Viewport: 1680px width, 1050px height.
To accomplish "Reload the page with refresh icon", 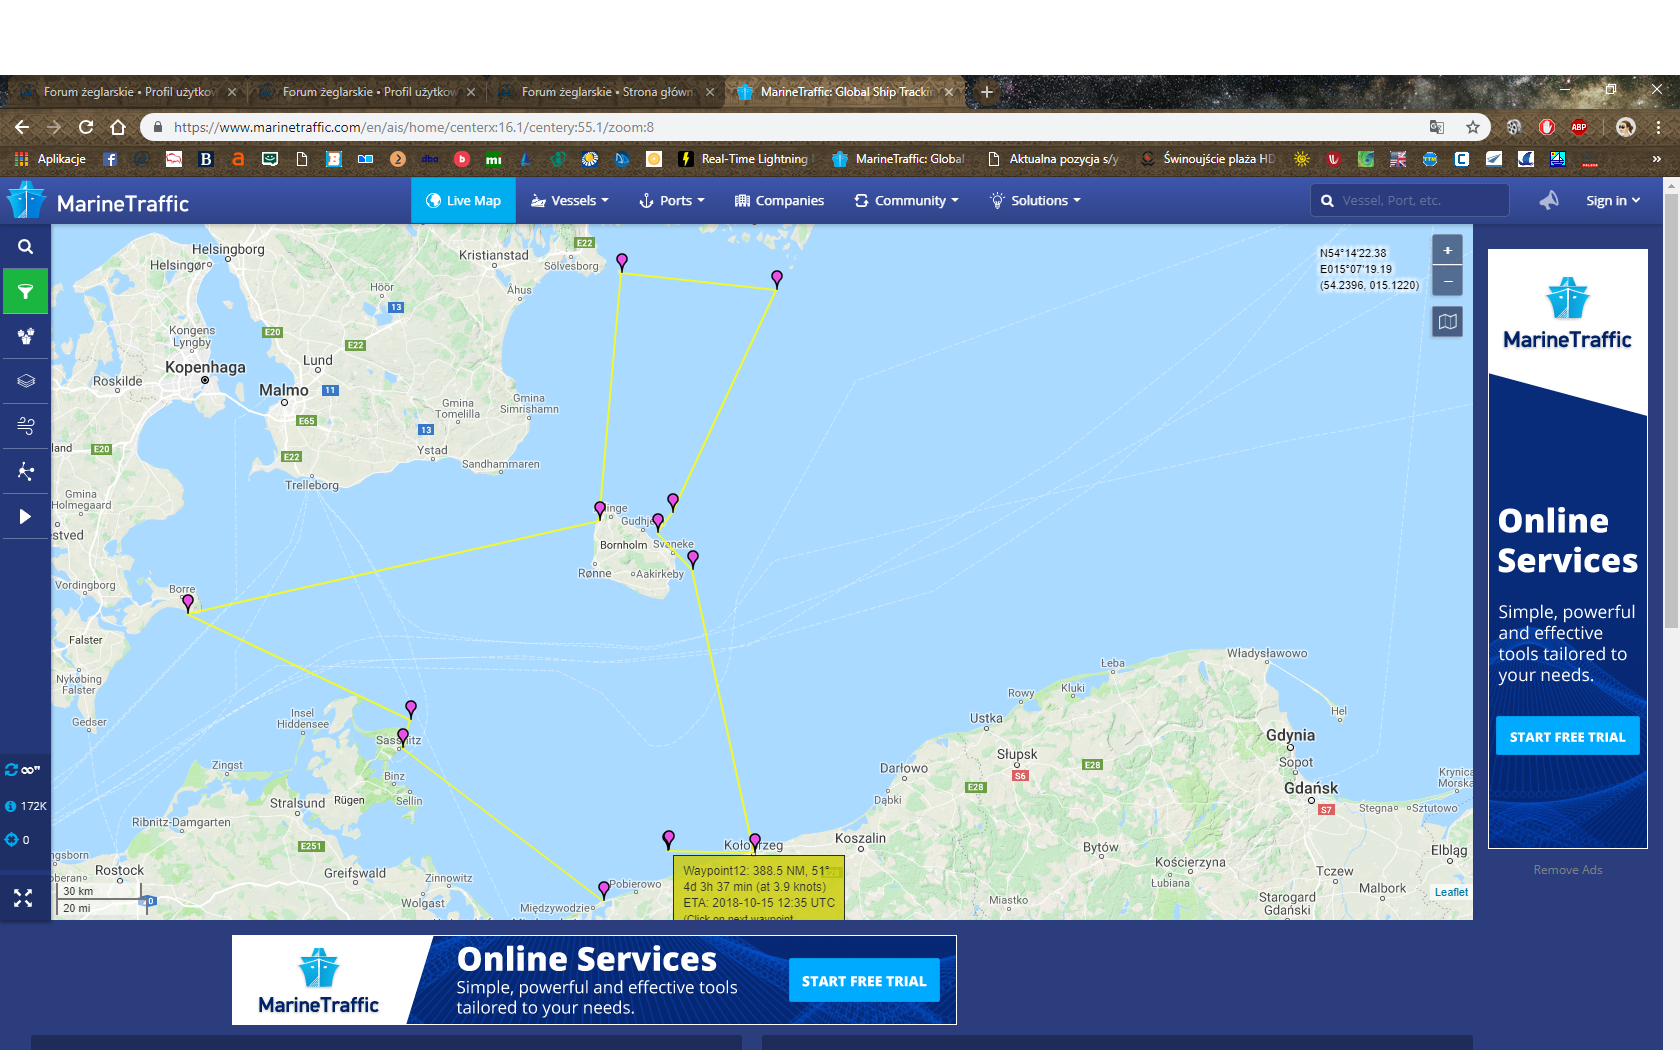I will coord(86,127).
